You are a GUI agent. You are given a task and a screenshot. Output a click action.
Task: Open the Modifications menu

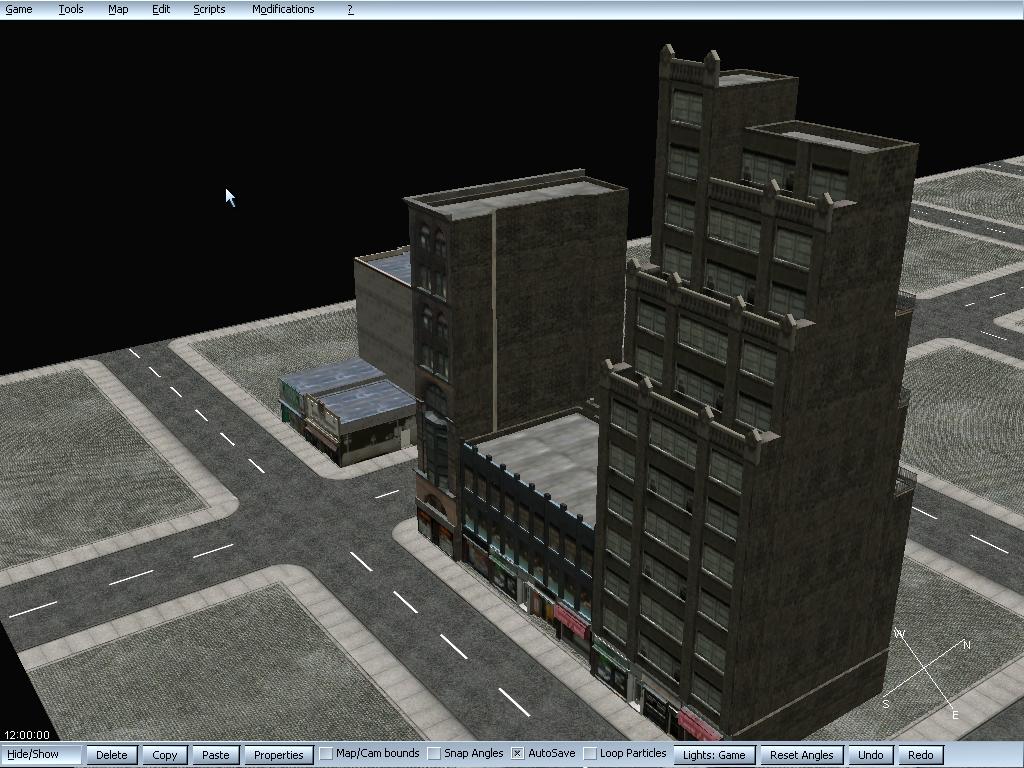283,9
